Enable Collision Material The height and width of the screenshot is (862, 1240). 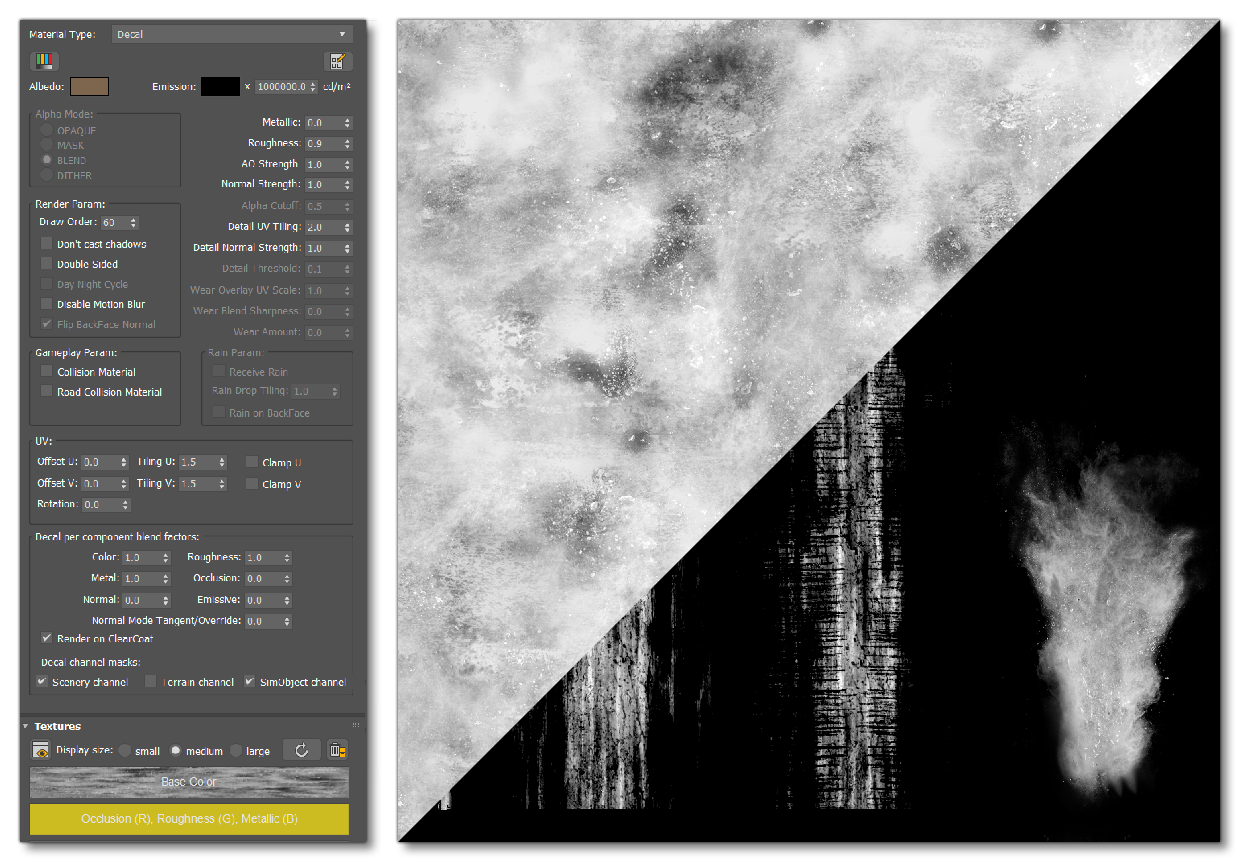coord(45,371)
